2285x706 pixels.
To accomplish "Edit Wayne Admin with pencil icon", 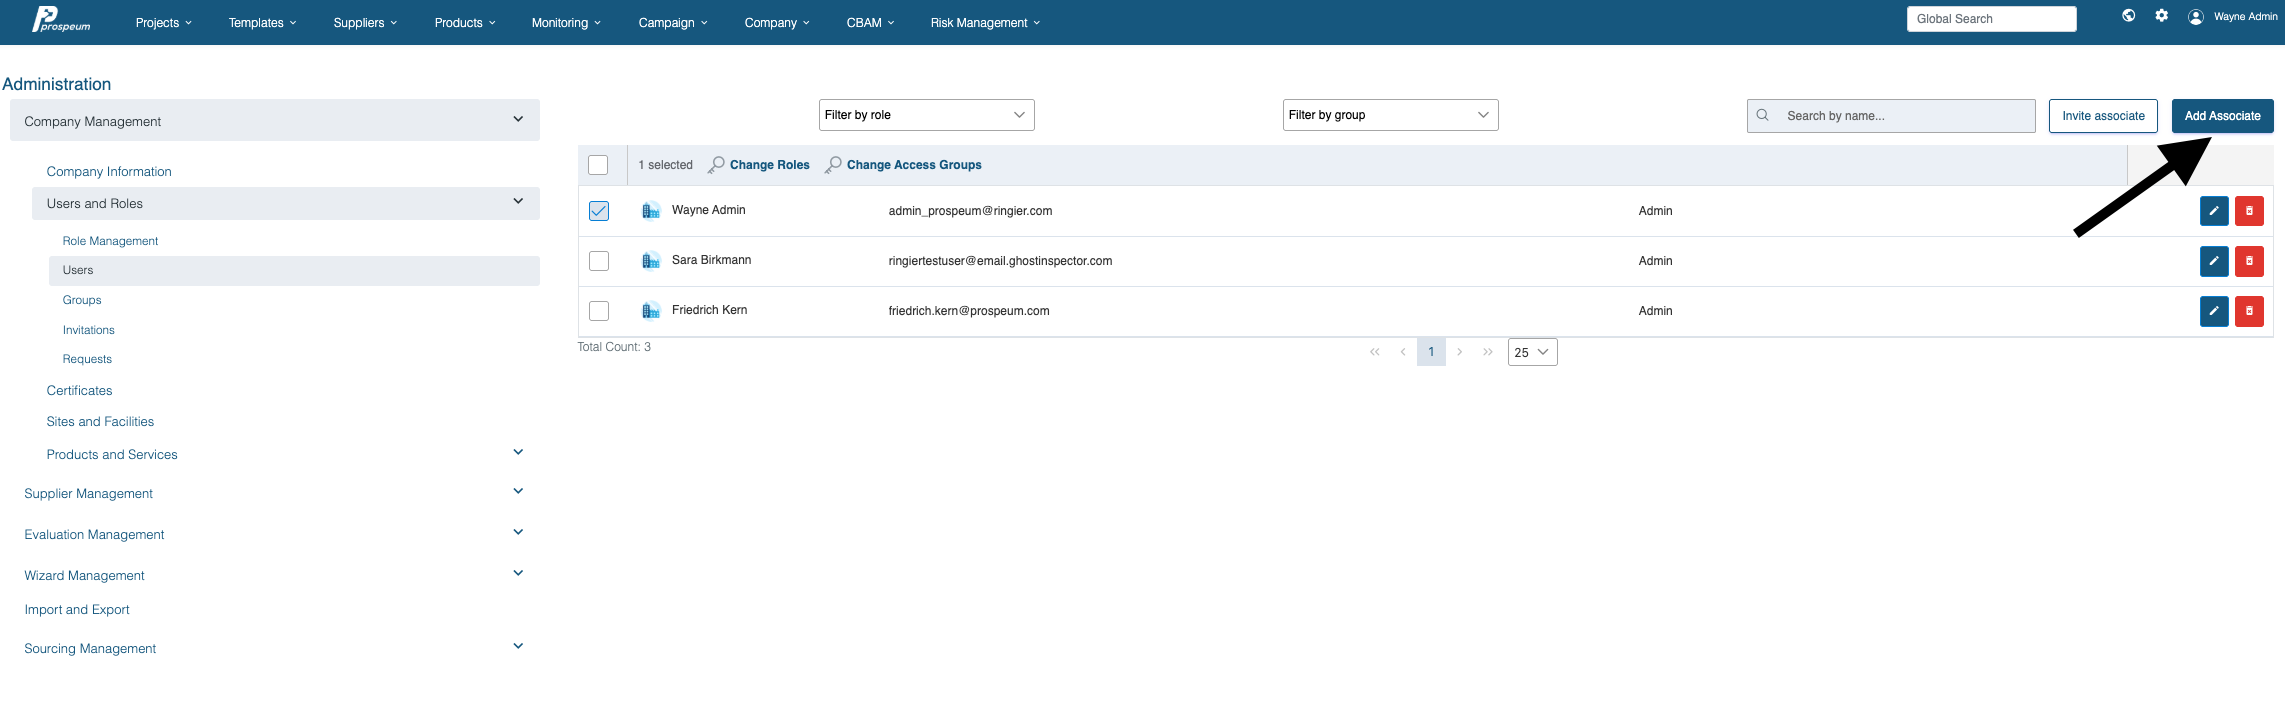I will pos(2214,211).
